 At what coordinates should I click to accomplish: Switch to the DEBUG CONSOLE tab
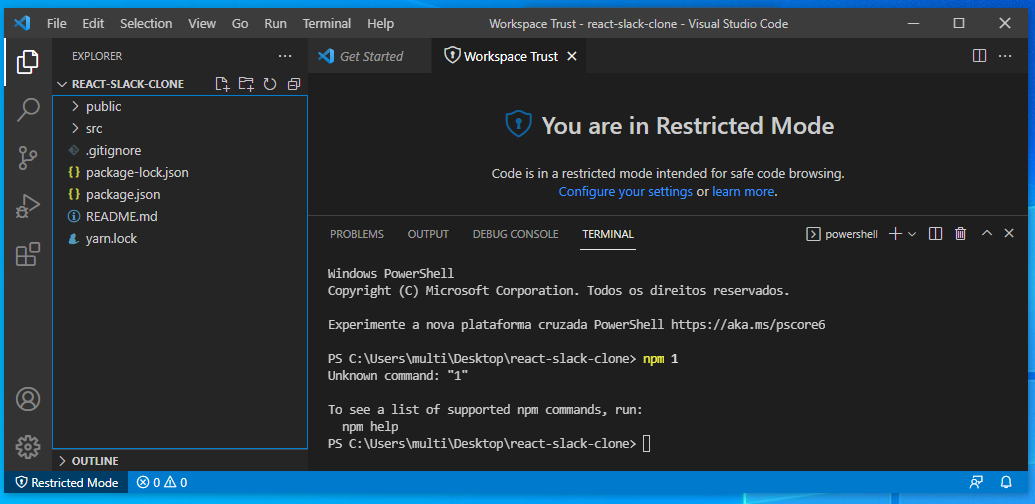(x=516, y=234)
